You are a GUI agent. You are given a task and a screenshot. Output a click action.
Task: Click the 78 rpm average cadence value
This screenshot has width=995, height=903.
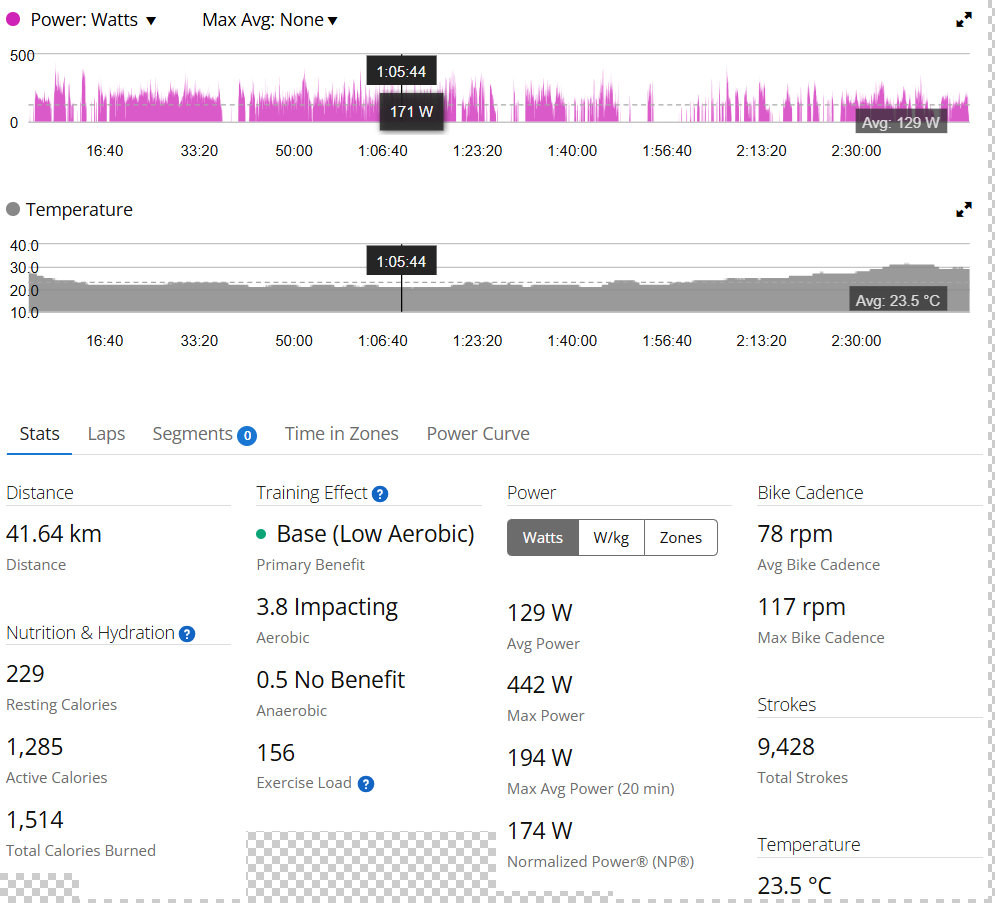pos(795,534)
